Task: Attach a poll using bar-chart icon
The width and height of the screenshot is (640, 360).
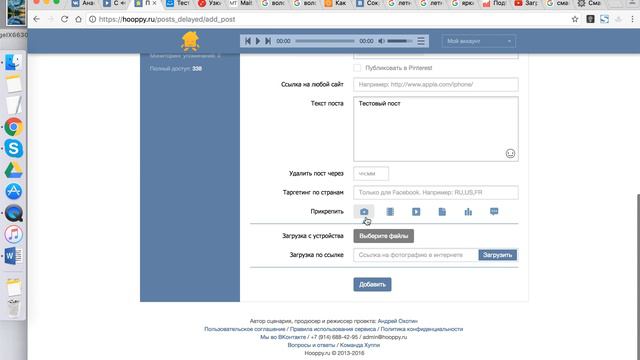Action: click(x=468, y=211)
